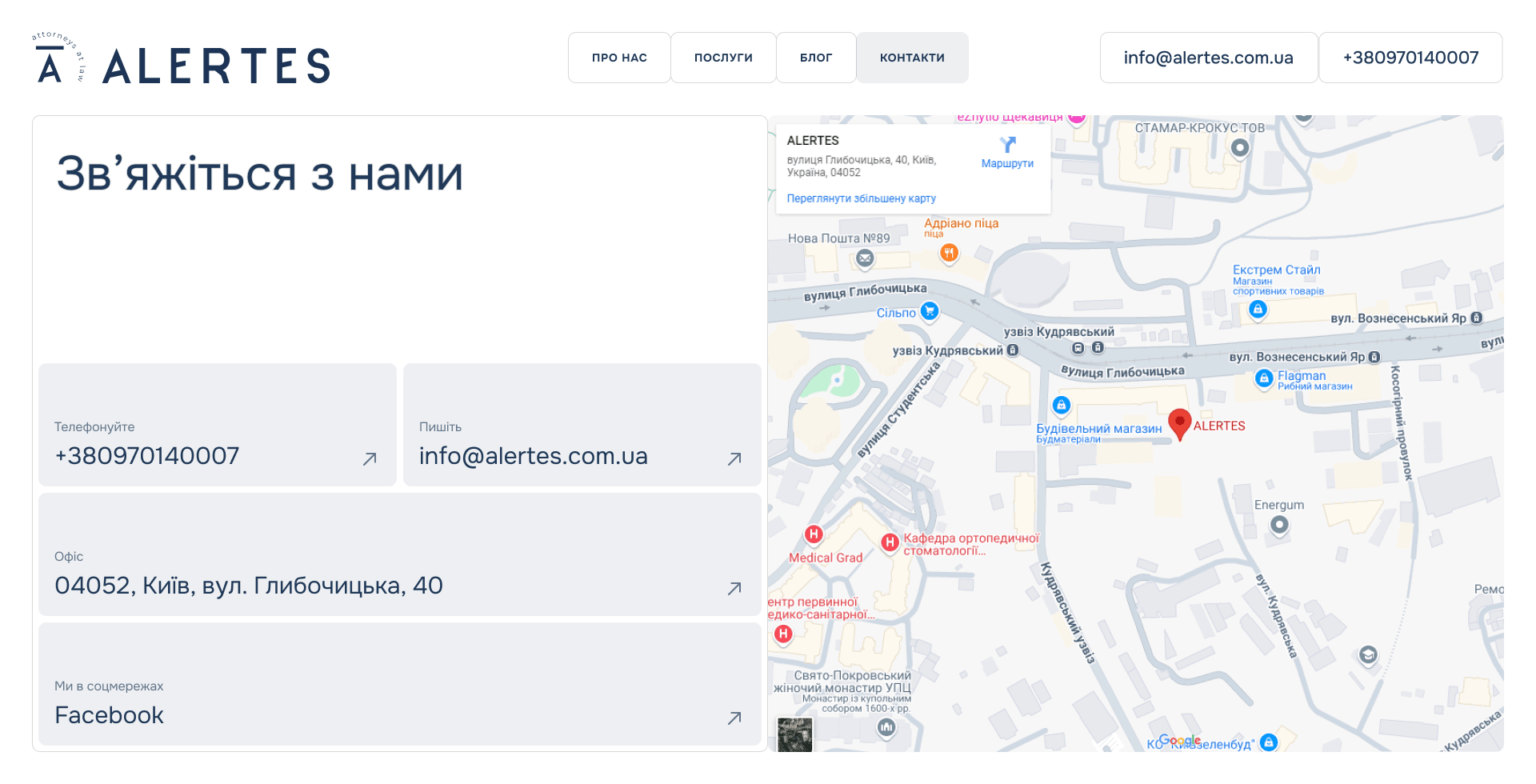This screenshot has width=1536, height=784.
Task: Select the КОНТАКТИ navigation tab
Action: click(912, 58)
